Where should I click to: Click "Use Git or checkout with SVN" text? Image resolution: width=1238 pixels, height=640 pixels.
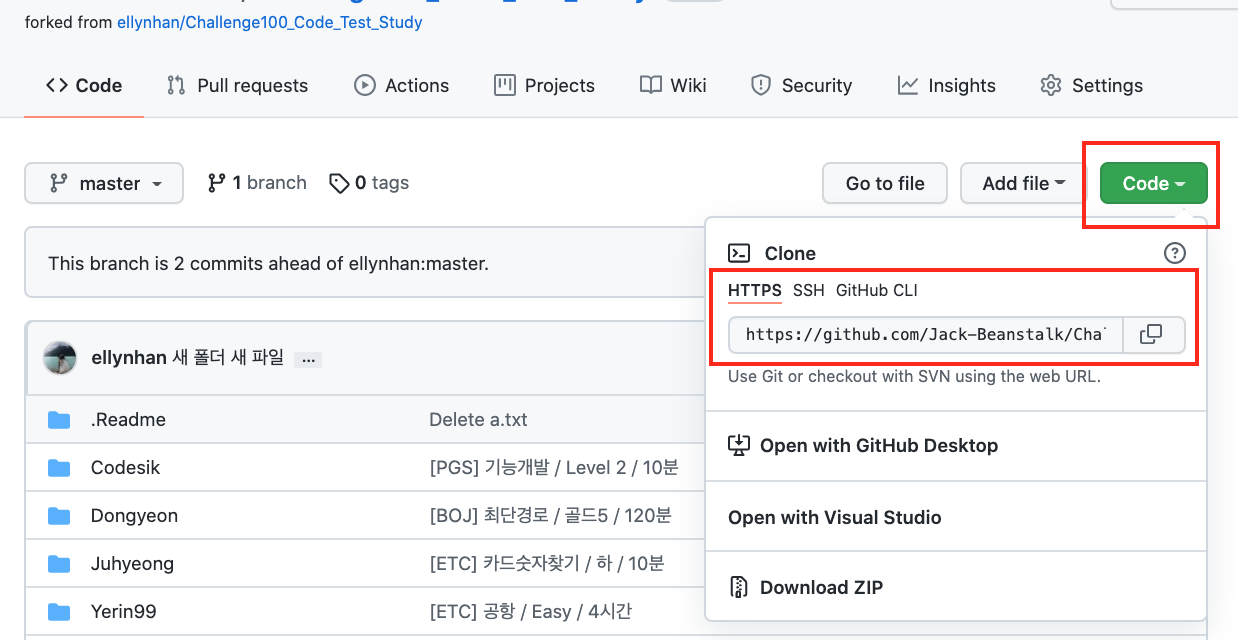[914, 377]
